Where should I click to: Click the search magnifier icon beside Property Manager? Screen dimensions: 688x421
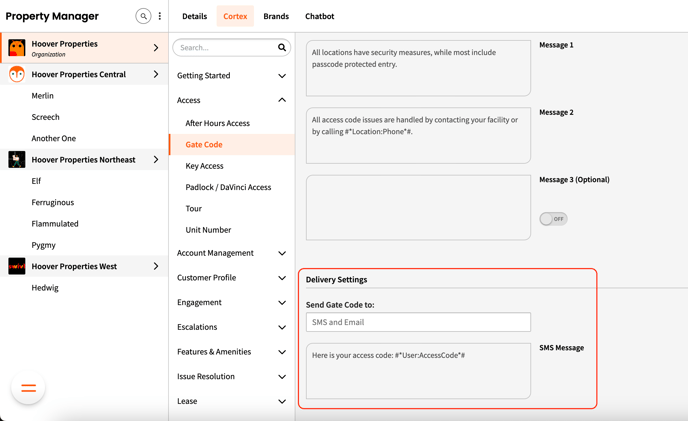[x=143, y=16]
